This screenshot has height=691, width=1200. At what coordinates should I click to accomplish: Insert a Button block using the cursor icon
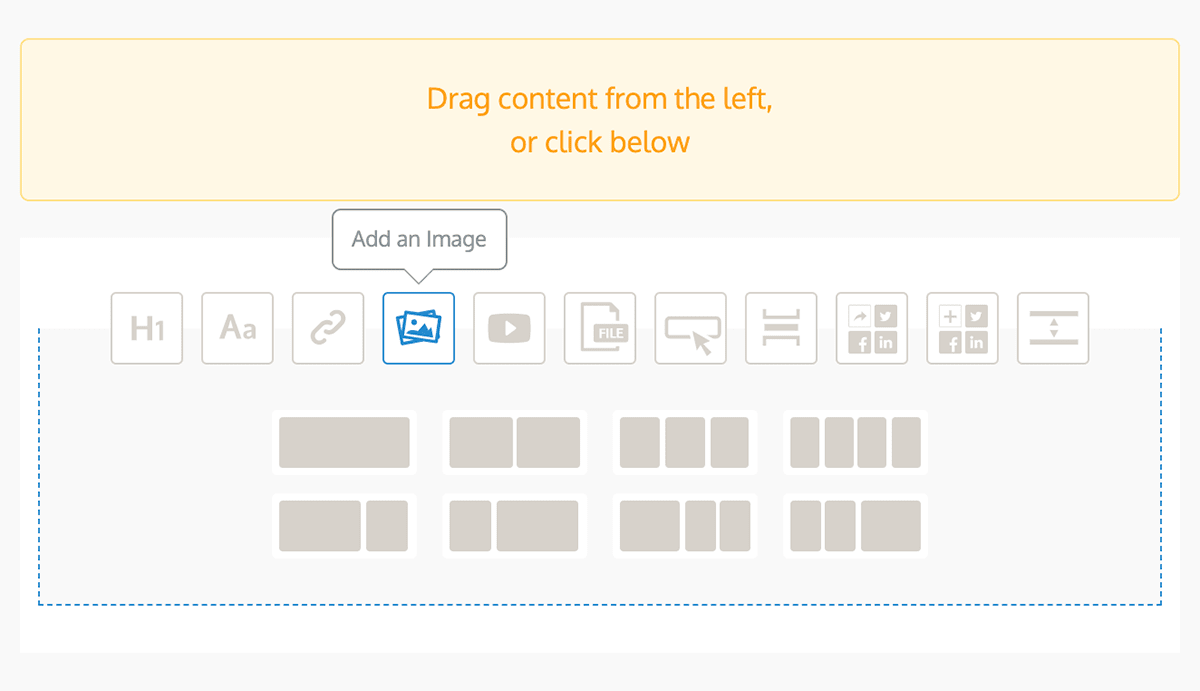pos(690,328)
